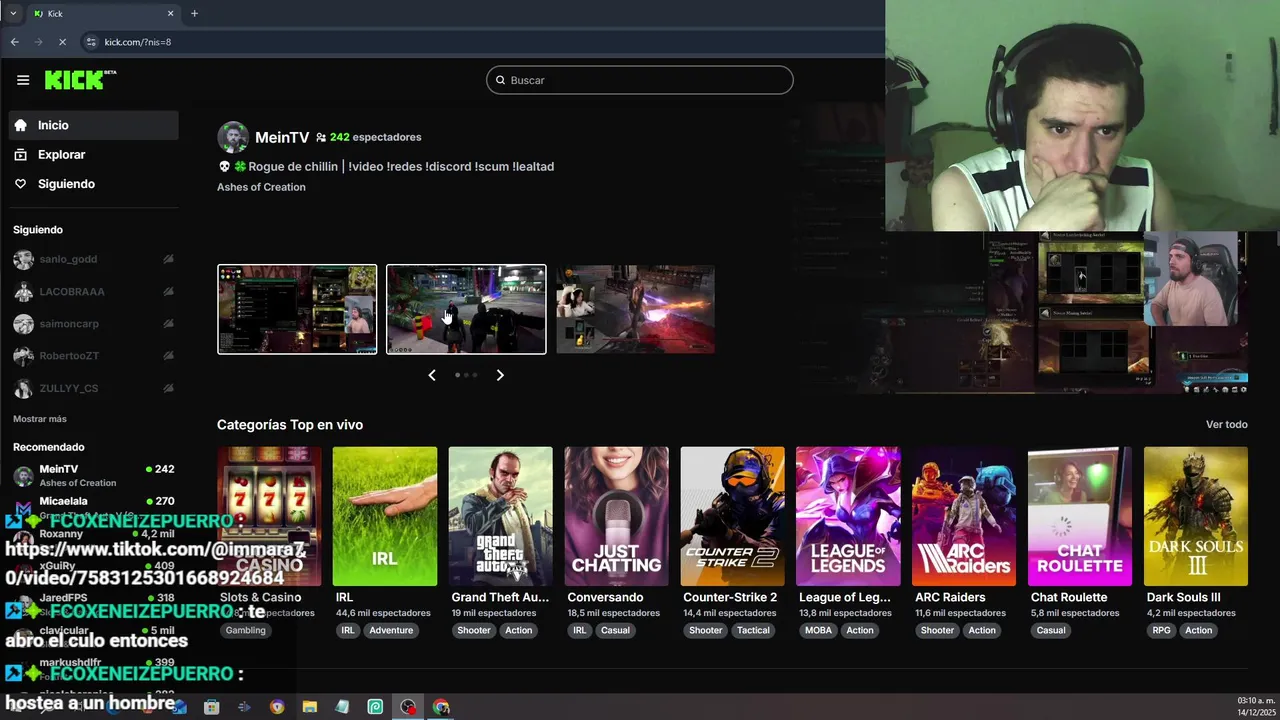Click the browser back arrow
Image resolution: width=1280 pixels, height=720 pixels.
coord(14,42)
